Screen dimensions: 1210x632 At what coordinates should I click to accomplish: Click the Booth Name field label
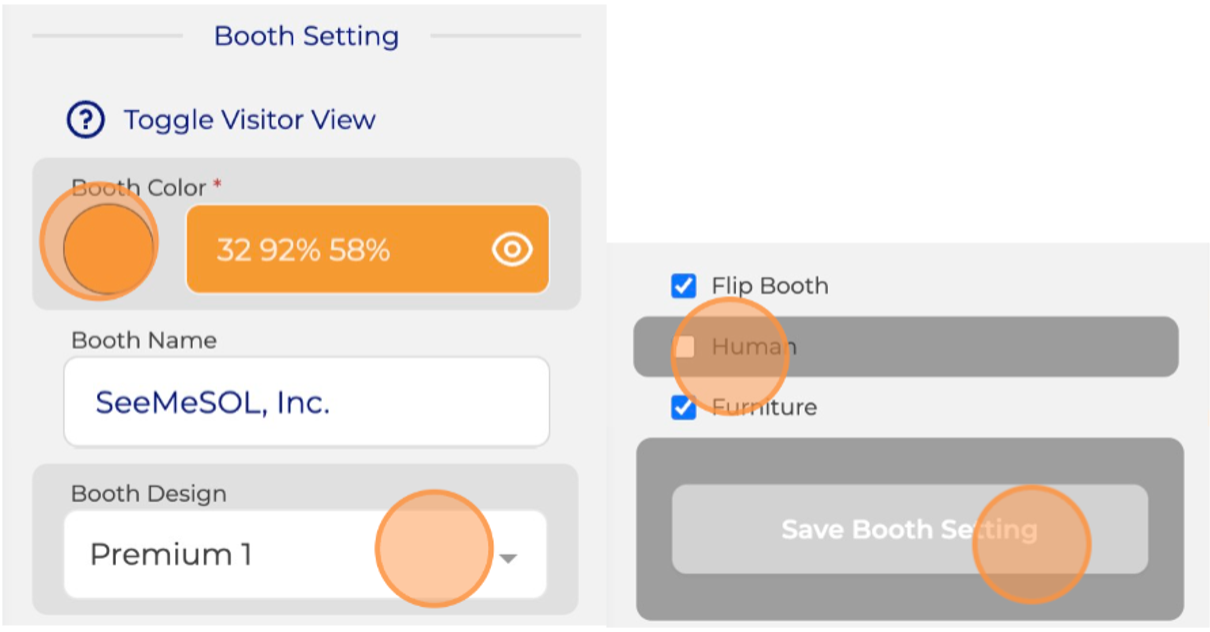[x=144, y=340]
